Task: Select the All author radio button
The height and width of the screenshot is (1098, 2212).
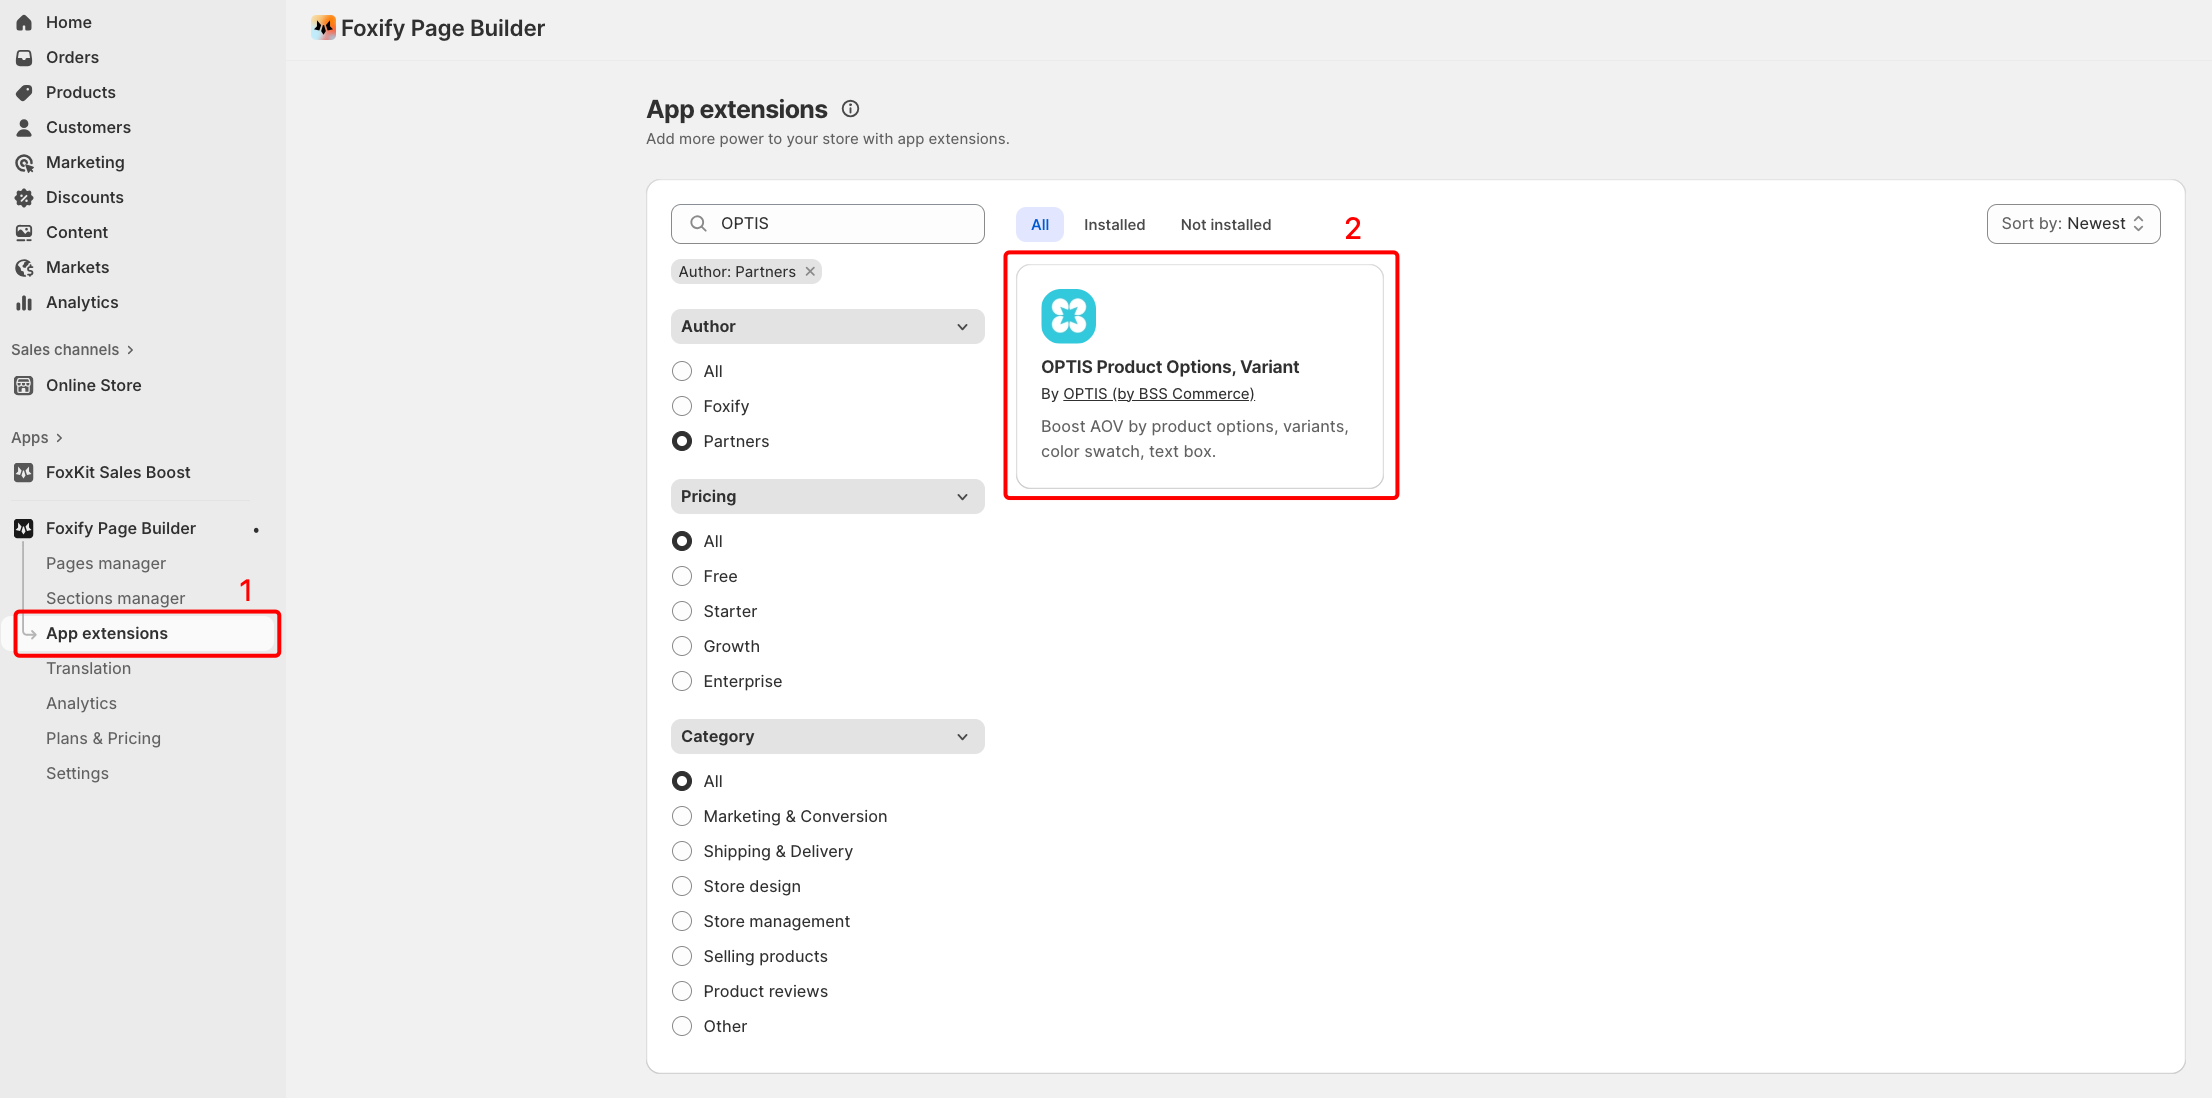Action: (682, 371)
